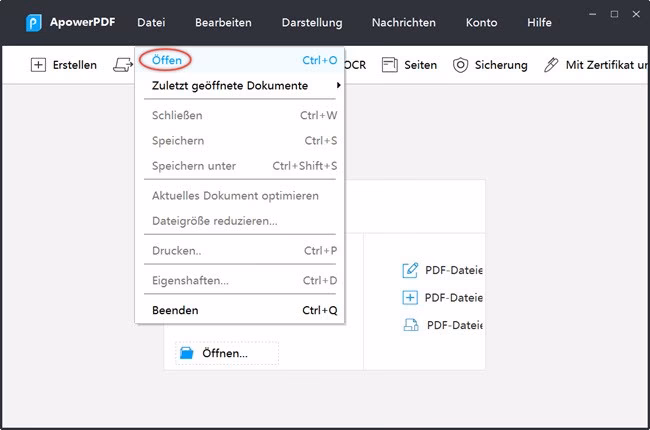This screenshot has width=650, height=430.
Task: Click the create PDF-Datei plus icon
Action: click(410, 298)
